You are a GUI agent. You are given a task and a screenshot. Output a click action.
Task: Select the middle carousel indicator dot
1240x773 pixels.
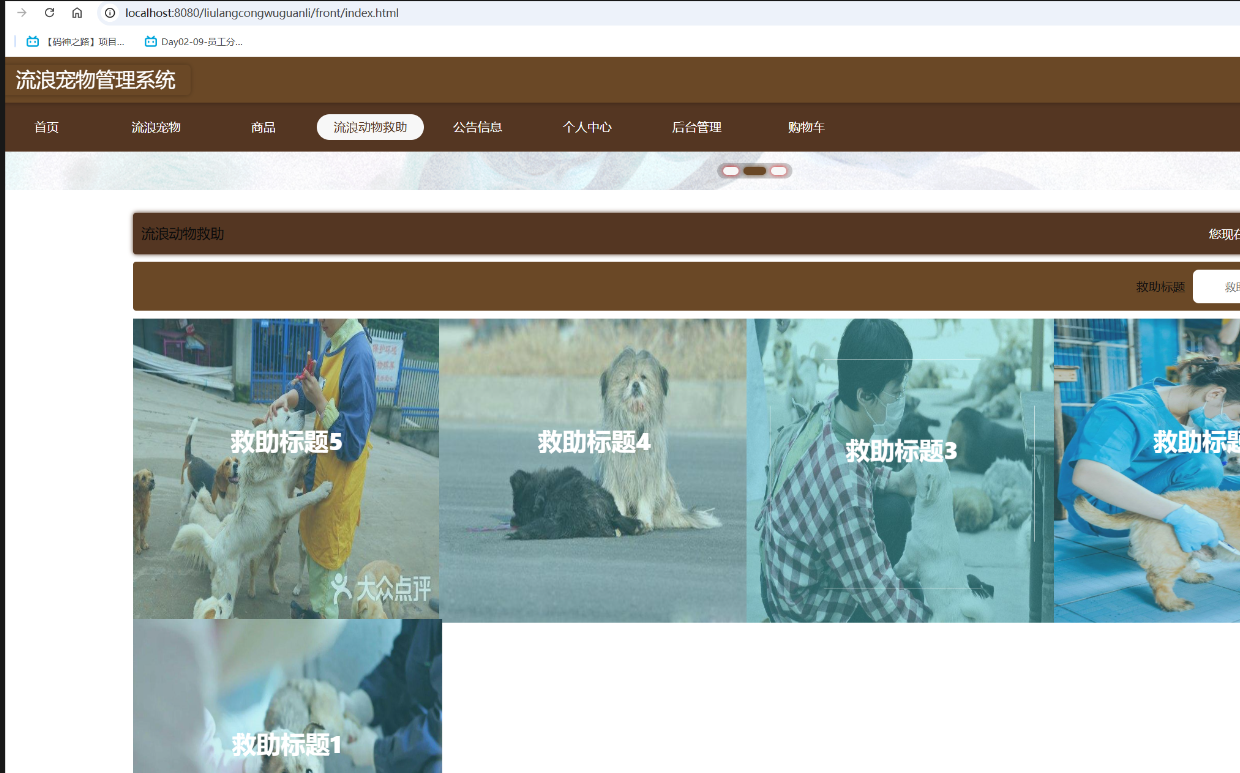tap(755, 171)
